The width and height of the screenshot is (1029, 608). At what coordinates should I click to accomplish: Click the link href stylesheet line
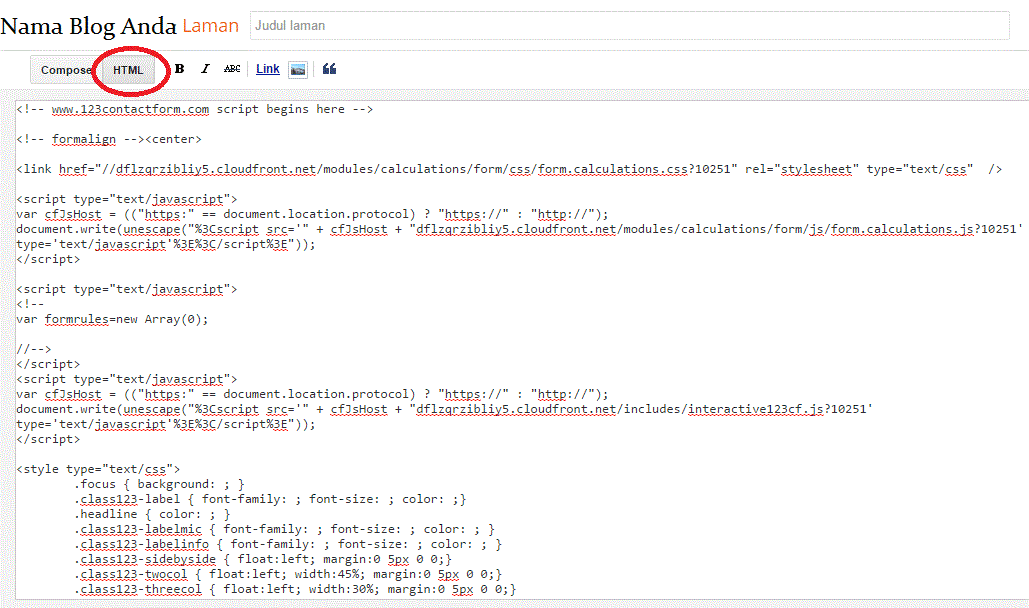coord(509,169)
